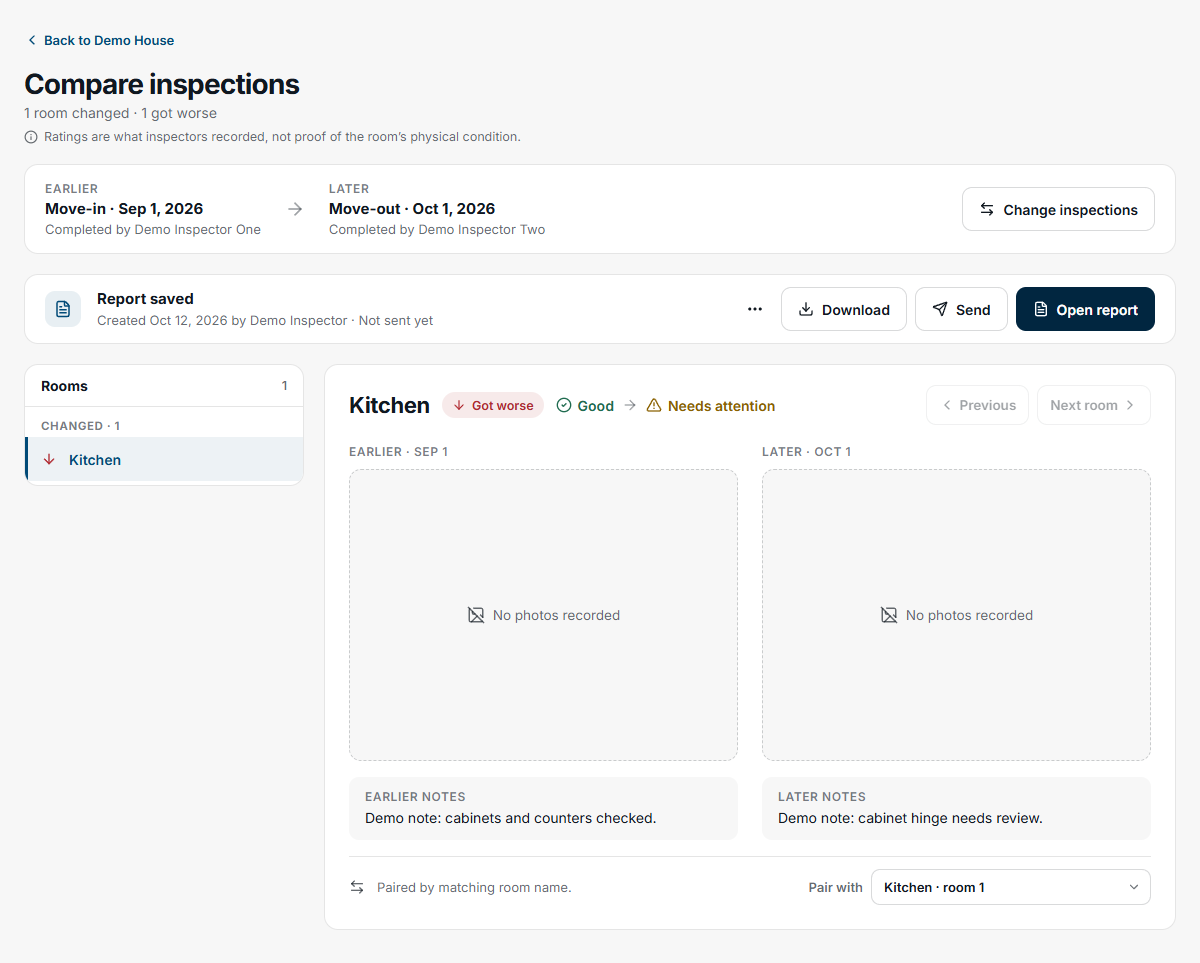Click the Report saved title
The width and height of the screenshot is (1200, 963).
coord(145,299)
